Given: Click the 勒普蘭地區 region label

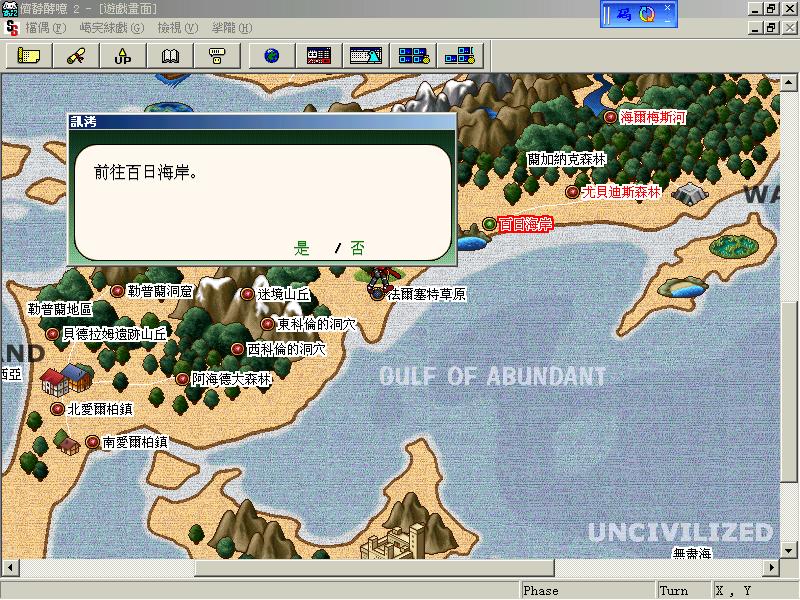Looking at the screenshot, I should coord(60,309).
